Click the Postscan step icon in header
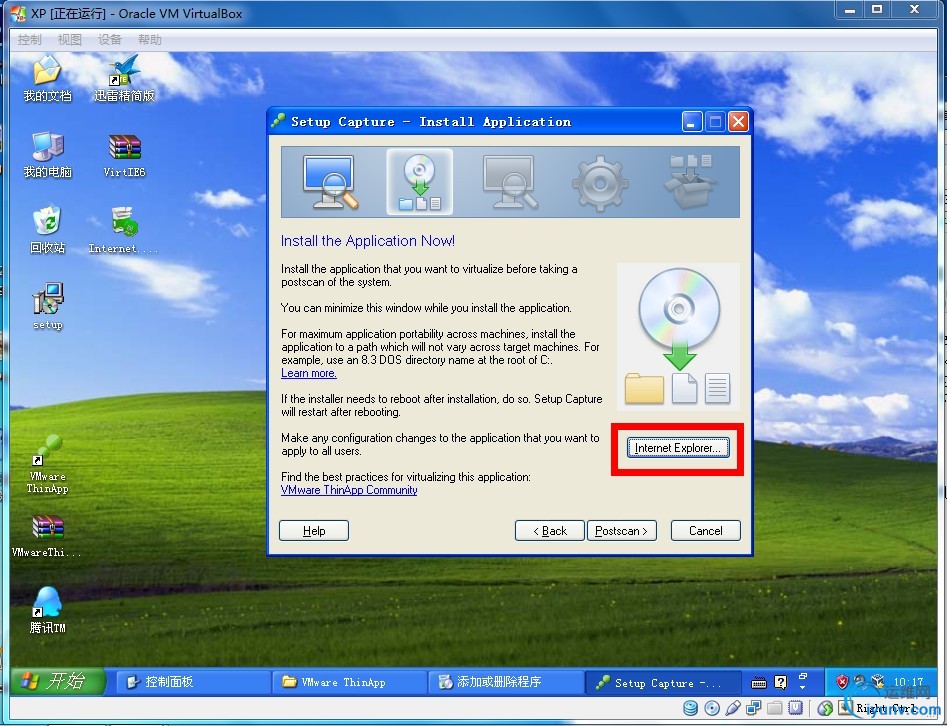Screen dimensions: 947x726 [510, 182]
